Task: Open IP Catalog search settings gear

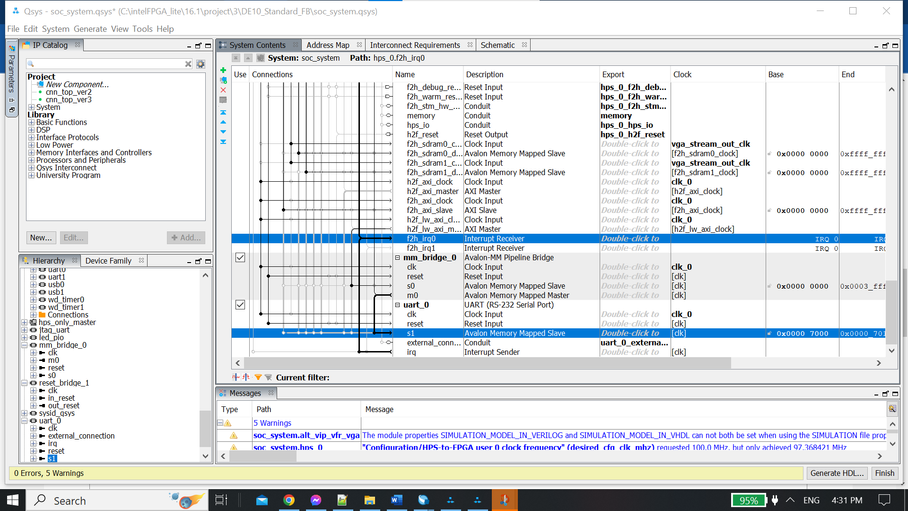Action: (x=201, y=64)
